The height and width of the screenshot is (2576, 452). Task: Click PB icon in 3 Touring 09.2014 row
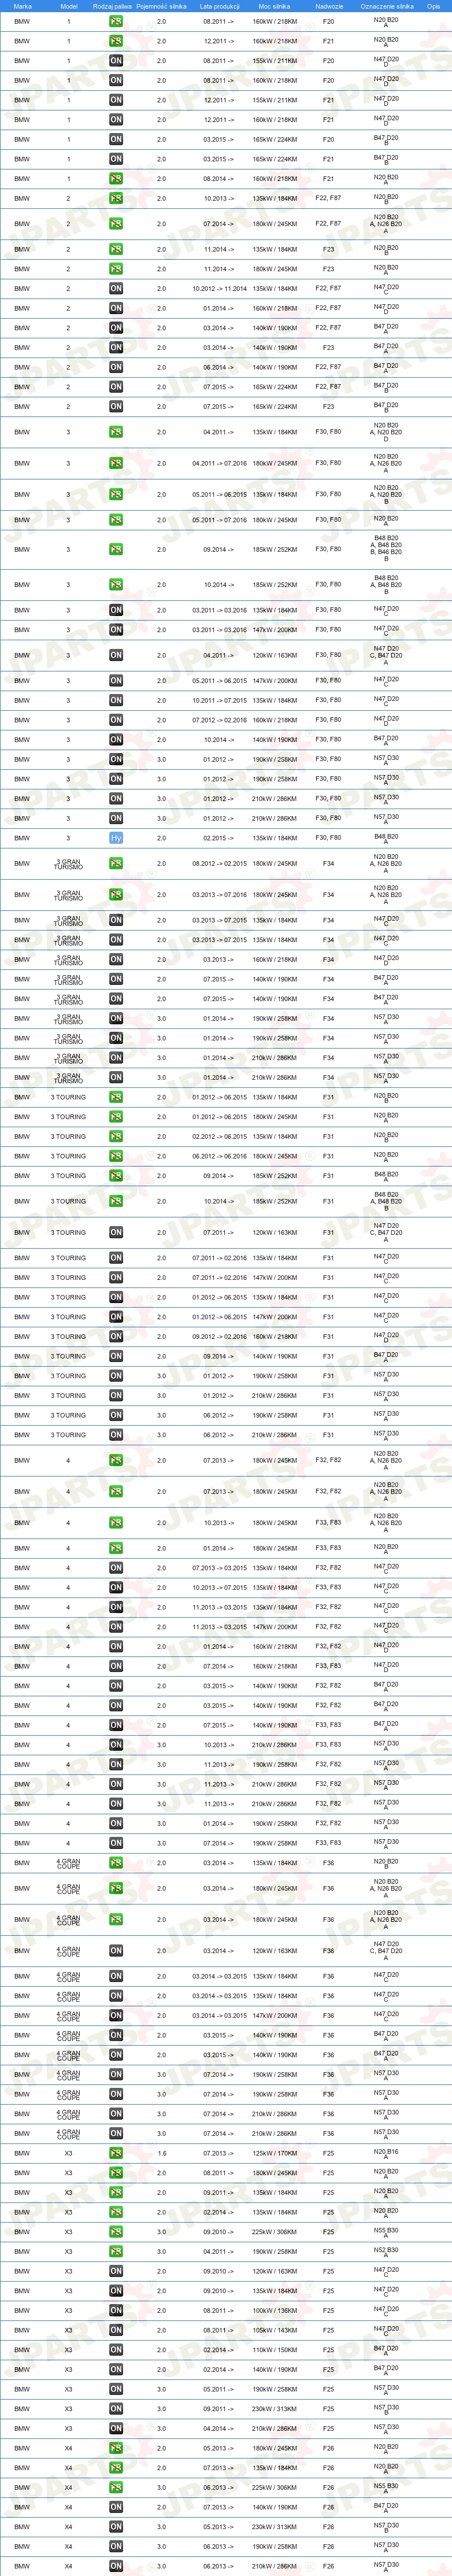[116, 1176]
